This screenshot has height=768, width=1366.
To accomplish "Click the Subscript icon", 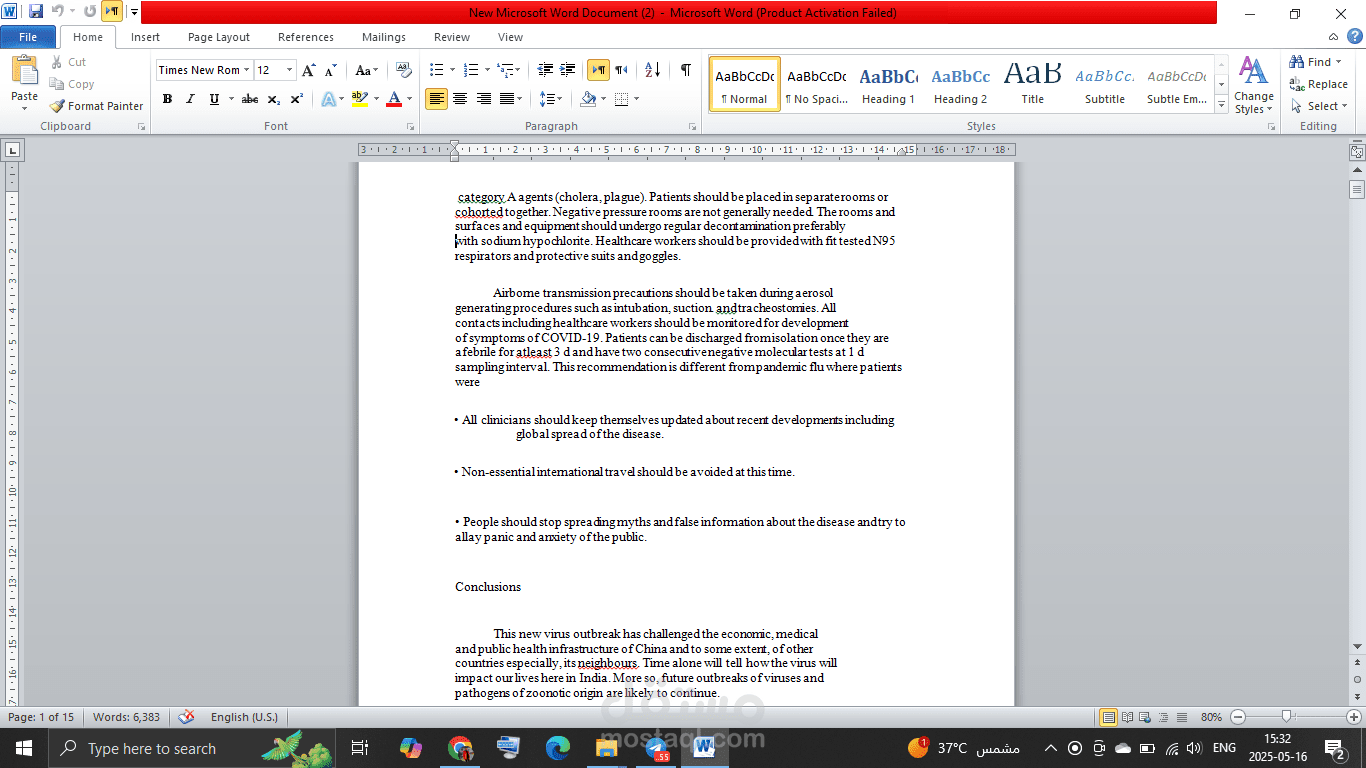I will pos(273,99).
